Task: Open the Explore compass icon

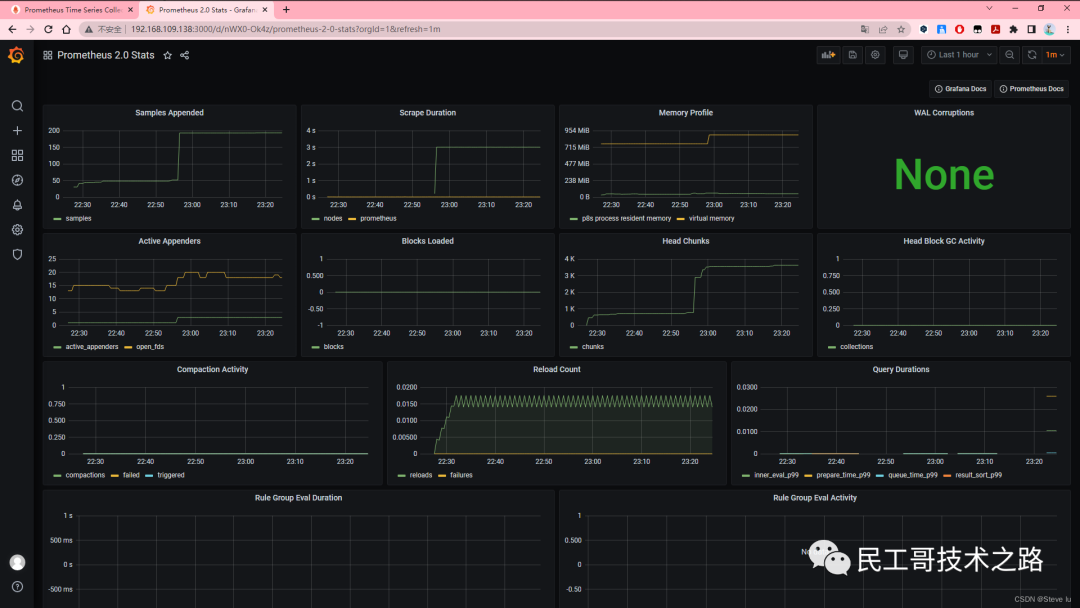Action: click(x=17, y=180)
